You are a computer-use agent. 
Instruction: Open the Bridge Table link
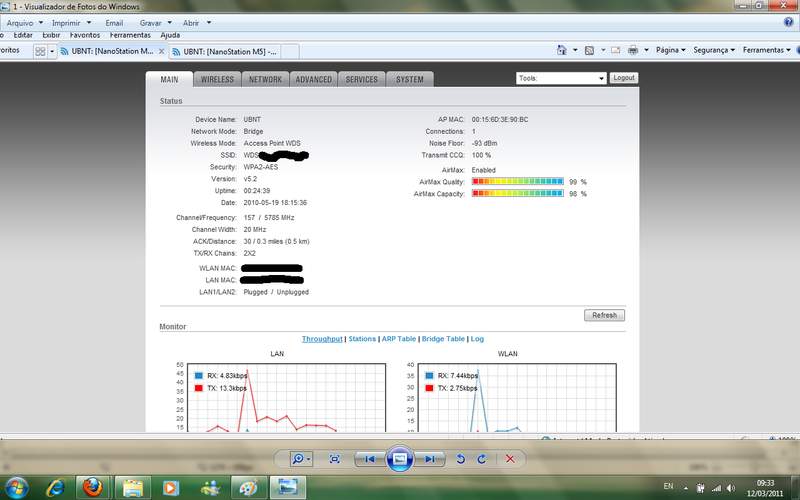pos(443,339)
